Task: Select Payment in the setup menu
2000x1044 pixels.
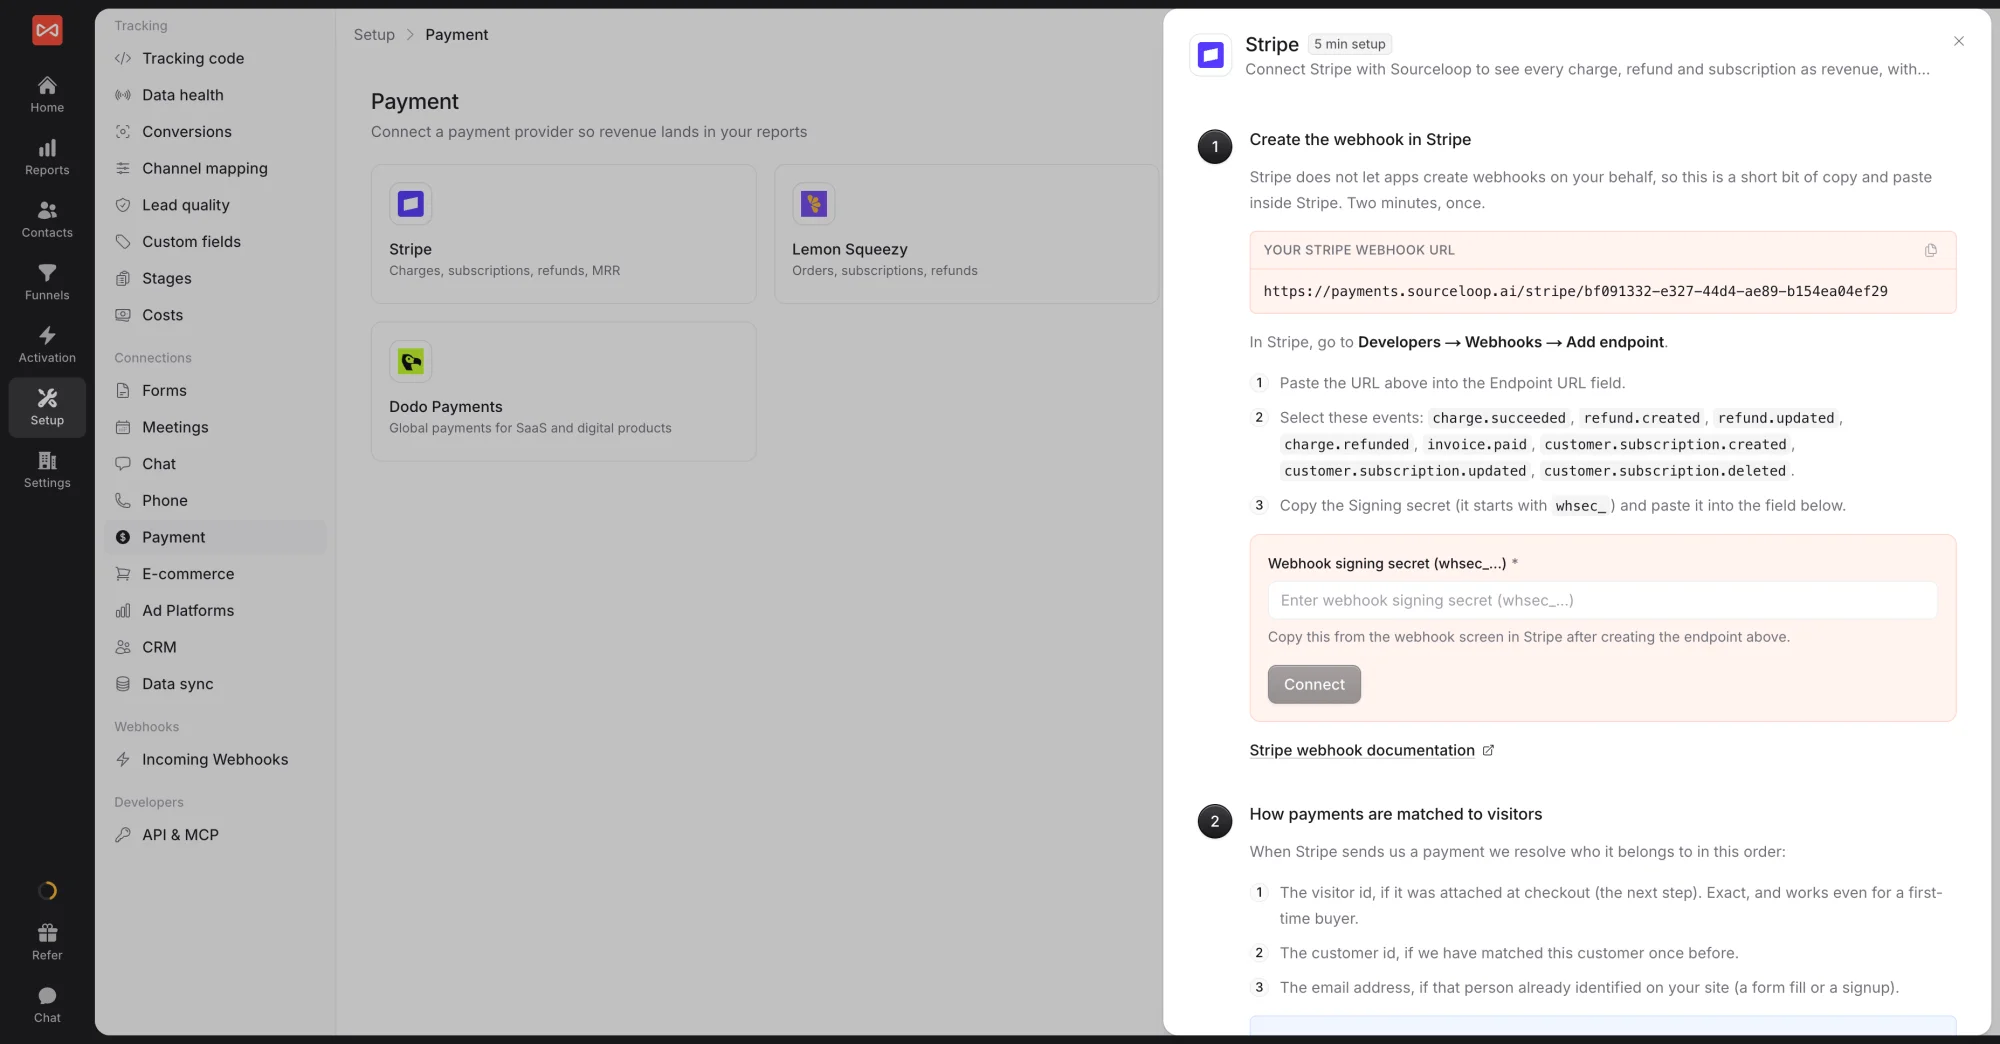Action: (x=215, y=537)
